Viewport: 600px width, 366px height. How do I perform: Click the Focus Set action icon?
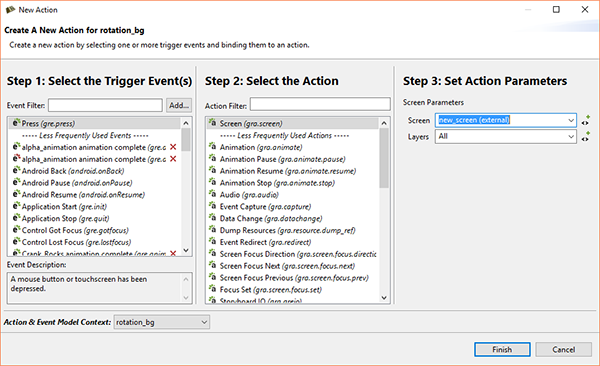click(x=212, y=289)
